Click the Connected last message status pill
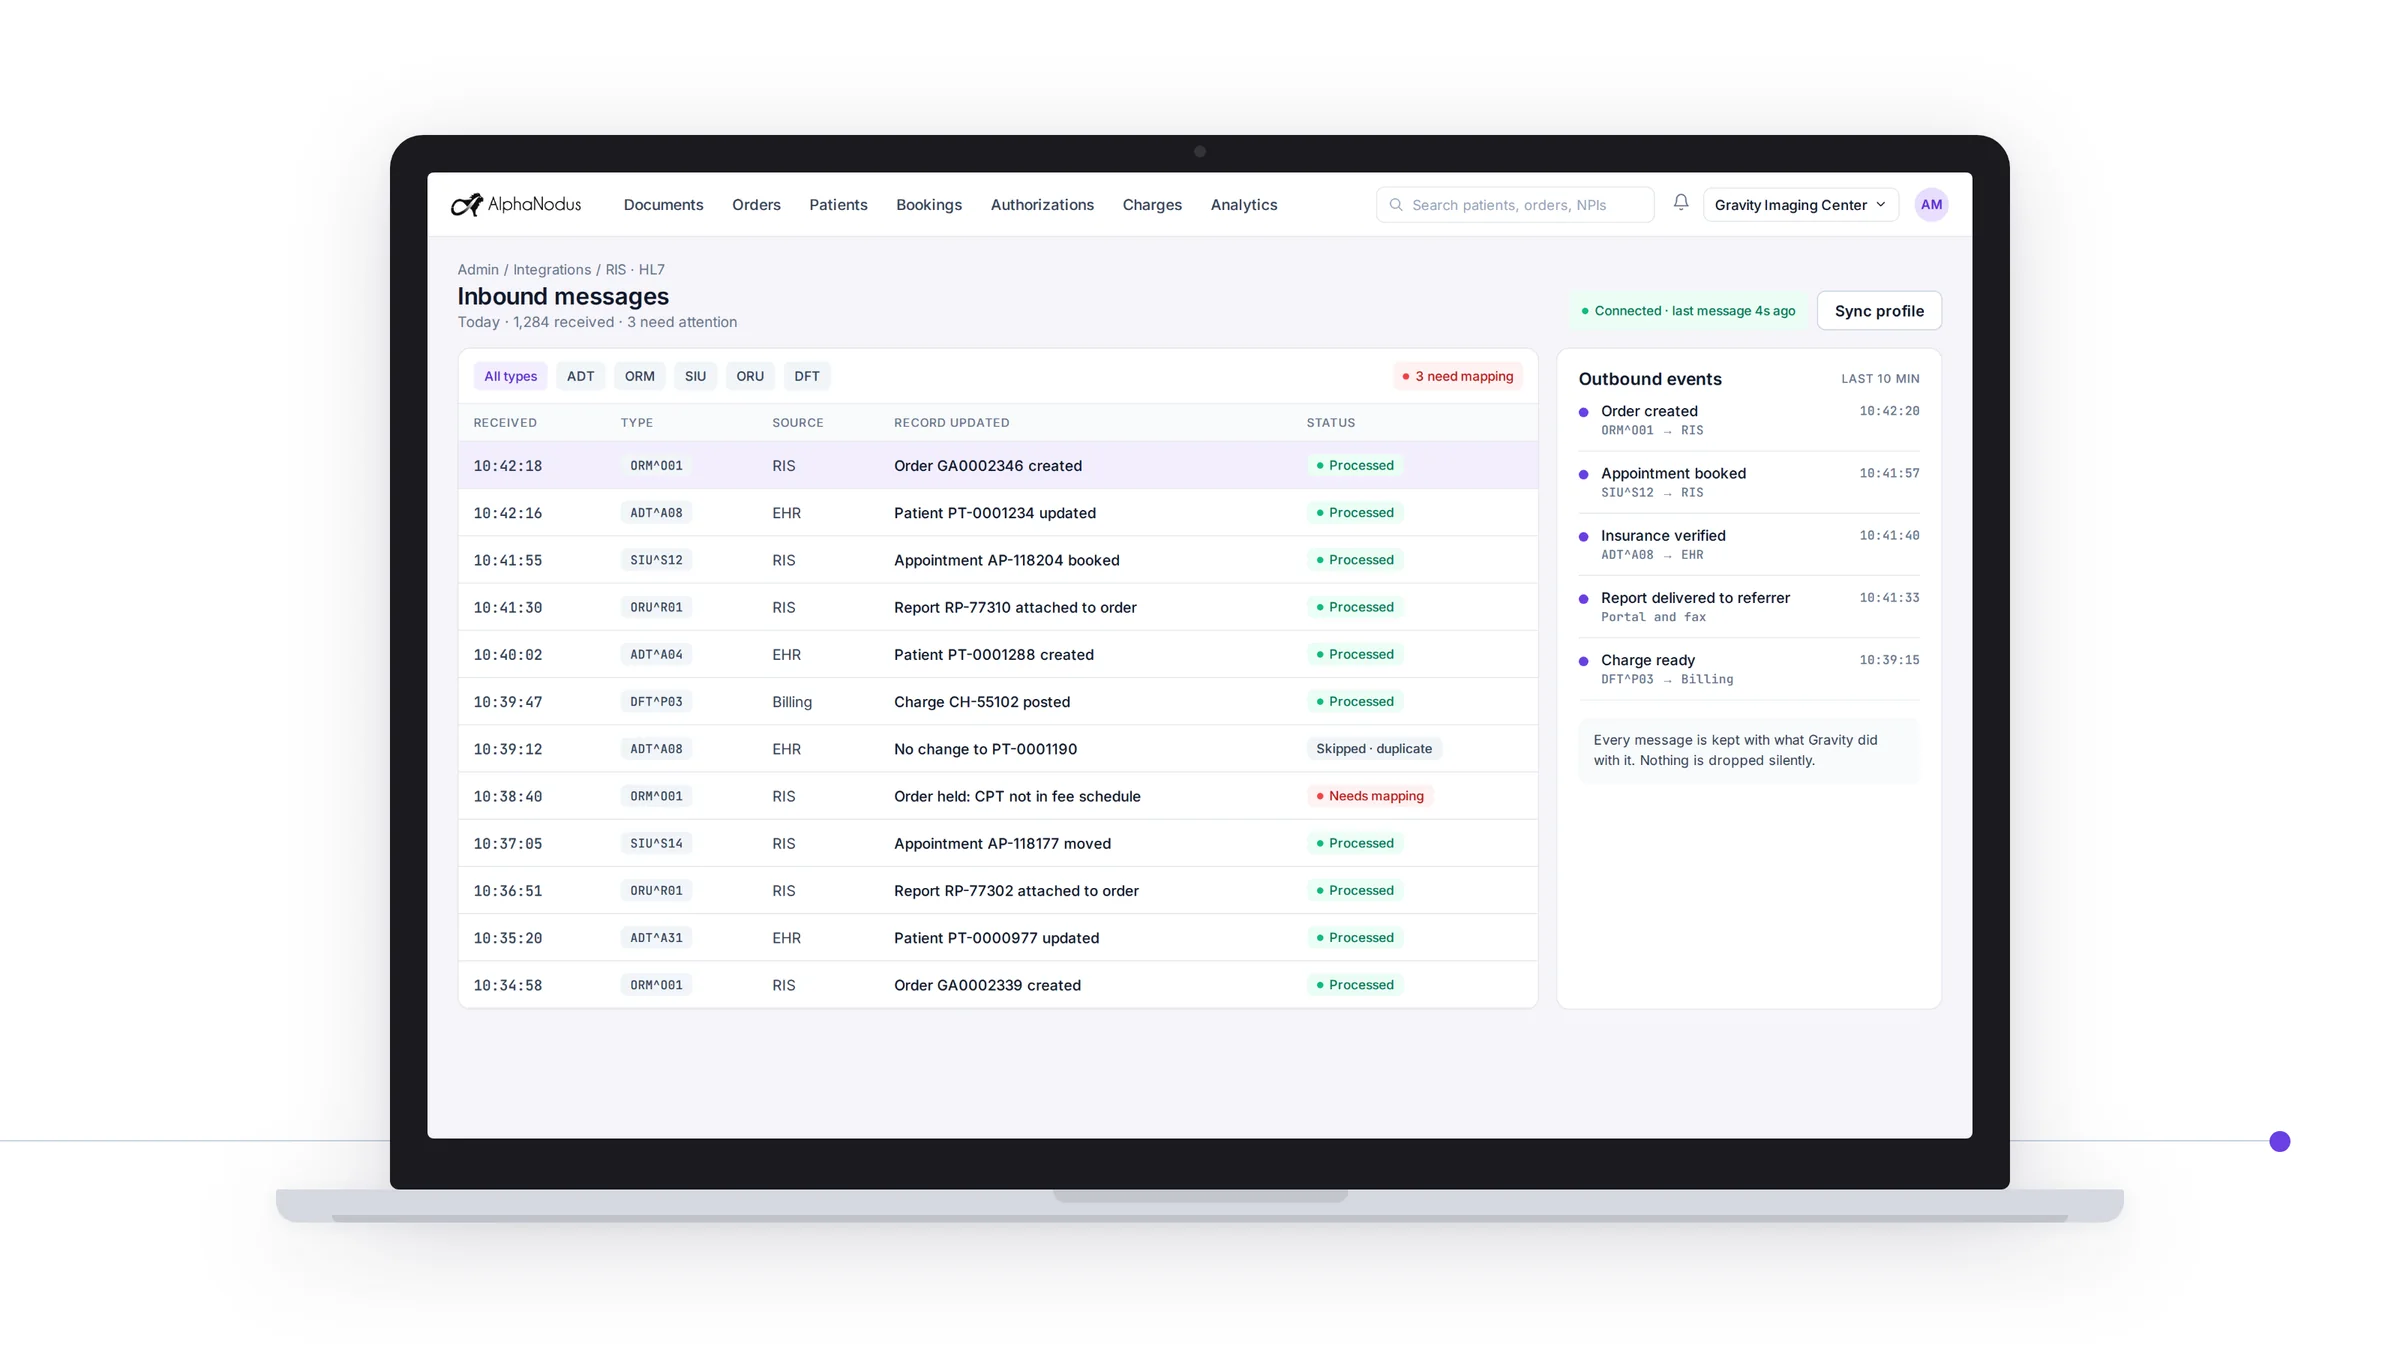The height and width of the screenshot is (1350, 2400). 1688,311
